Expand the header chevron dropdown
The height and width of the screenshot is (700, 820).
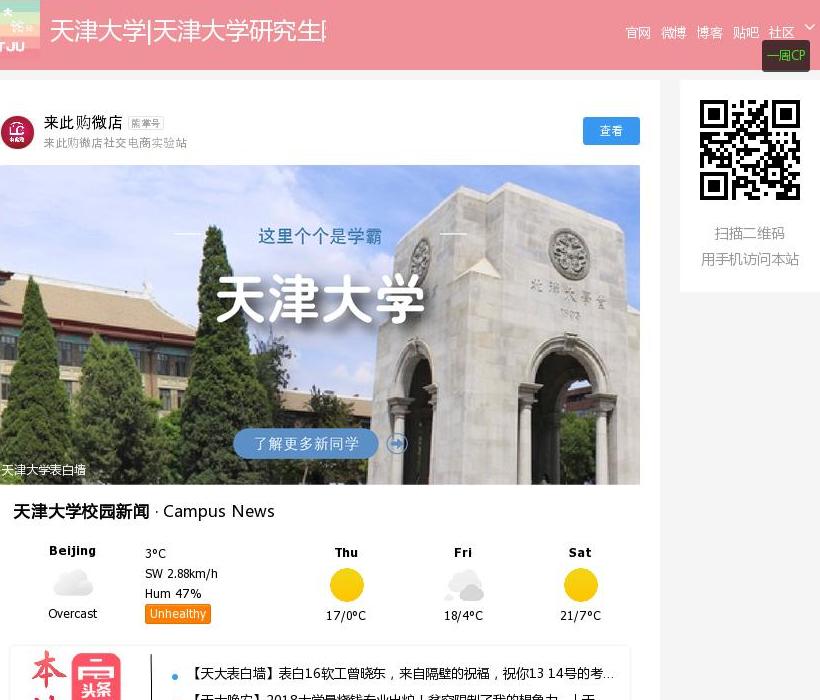[x=810, y=27]
